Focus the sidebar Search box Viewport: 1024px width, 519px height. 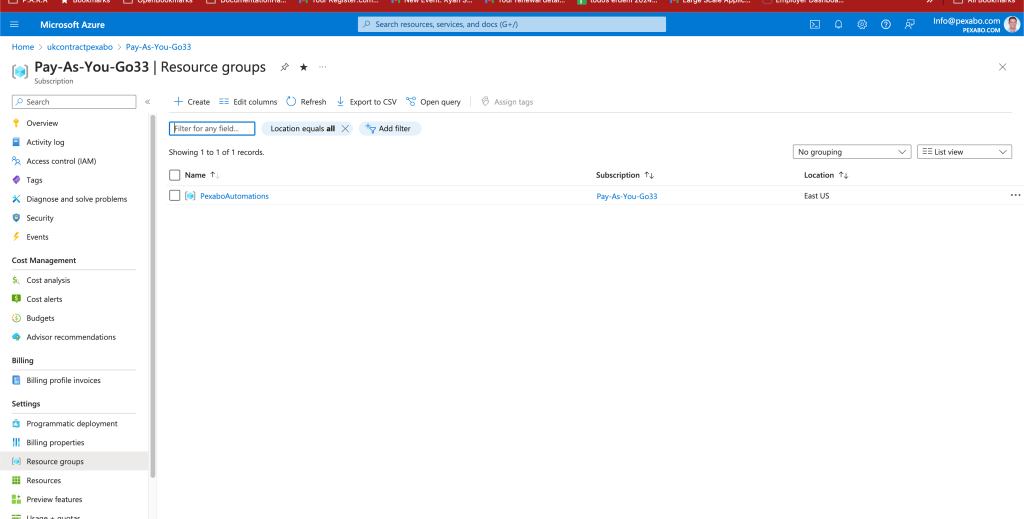click(74, 102)
